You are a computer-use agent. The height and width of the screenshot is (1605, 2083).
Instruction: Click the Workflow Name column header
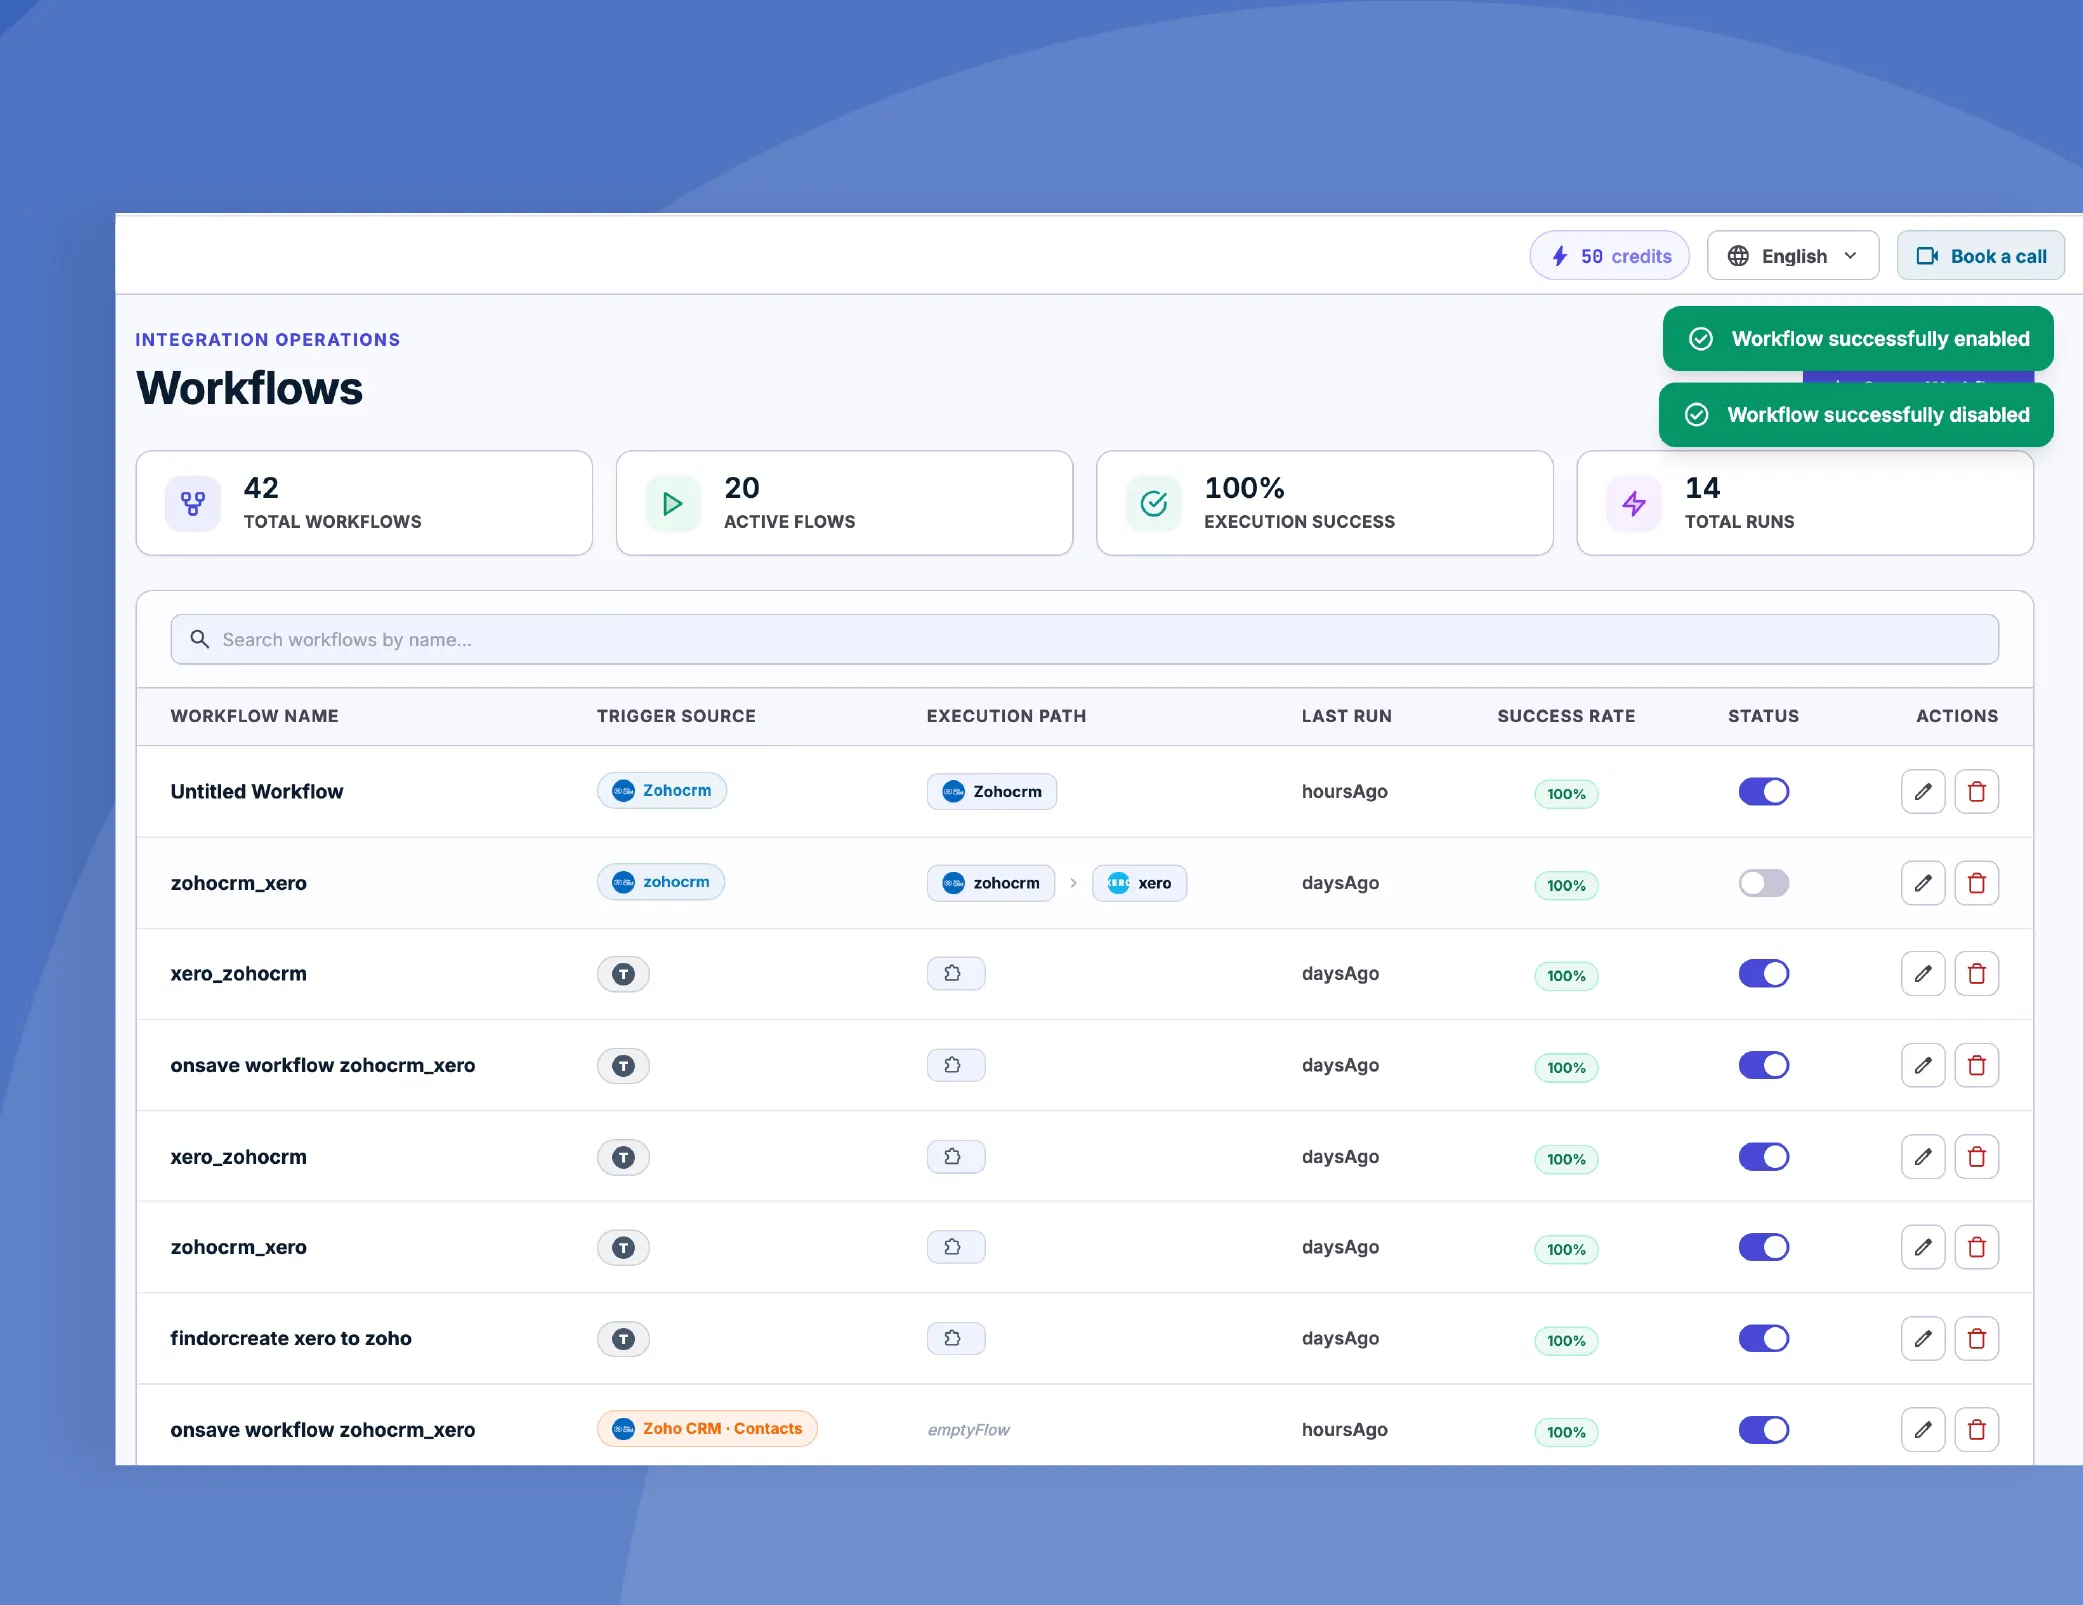[x=254, y=716]
